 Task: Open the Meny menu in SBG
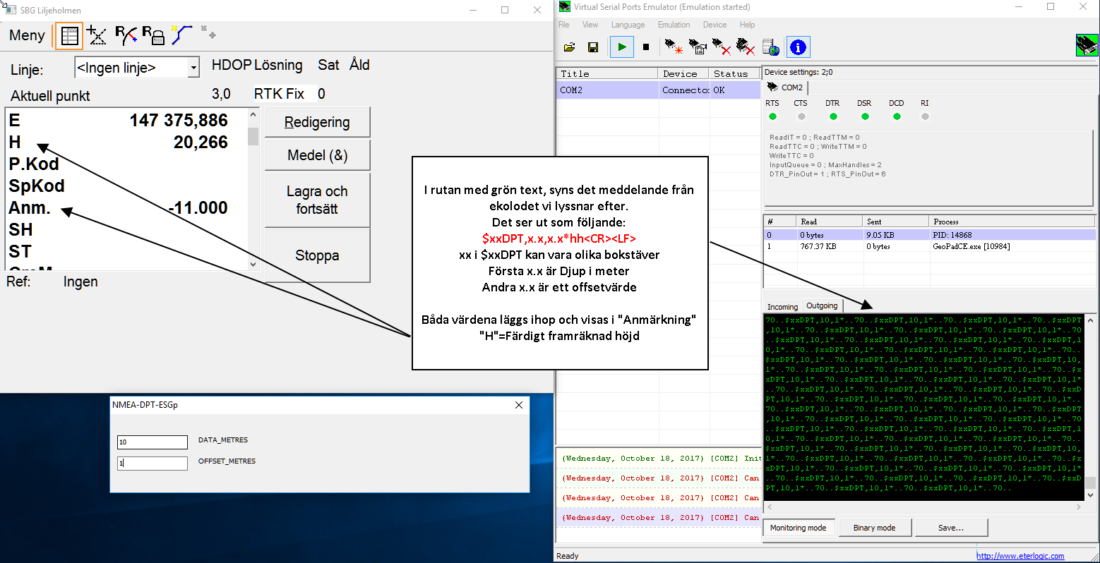27,35
